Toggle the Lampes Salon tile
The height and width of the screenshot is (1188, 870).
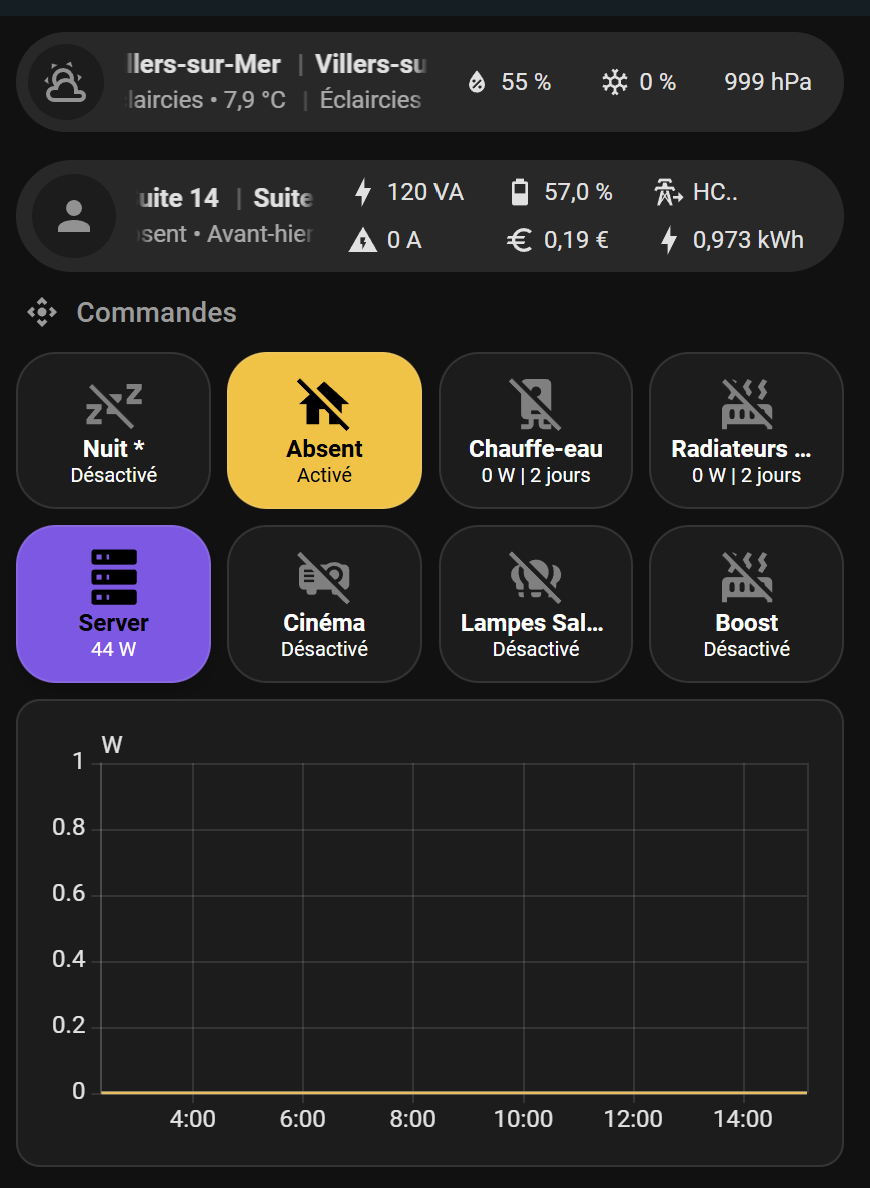click(536, 604)
